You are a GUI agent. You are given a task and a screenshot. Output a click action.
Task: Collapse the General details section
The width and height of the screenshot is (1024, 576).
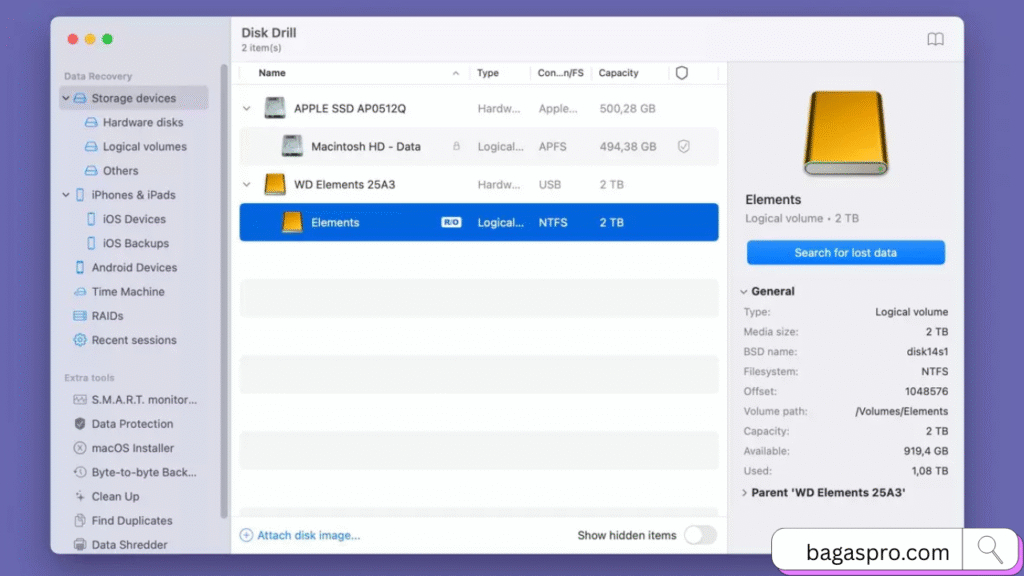click(x=744, y=292)
